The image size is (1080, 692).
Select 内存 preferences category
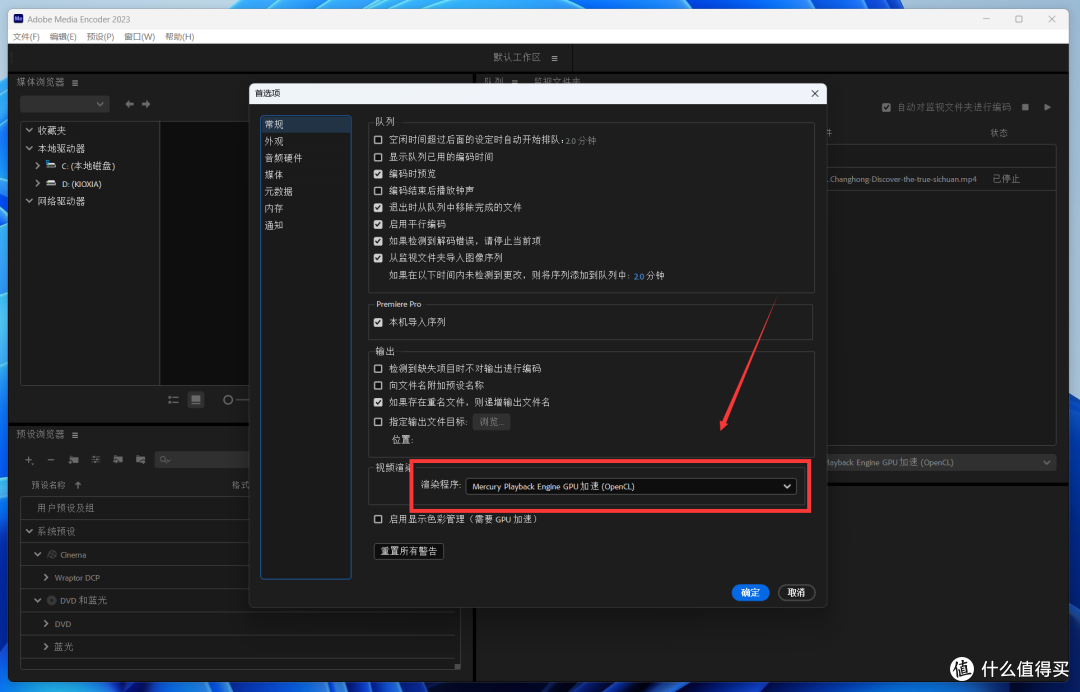274,208
